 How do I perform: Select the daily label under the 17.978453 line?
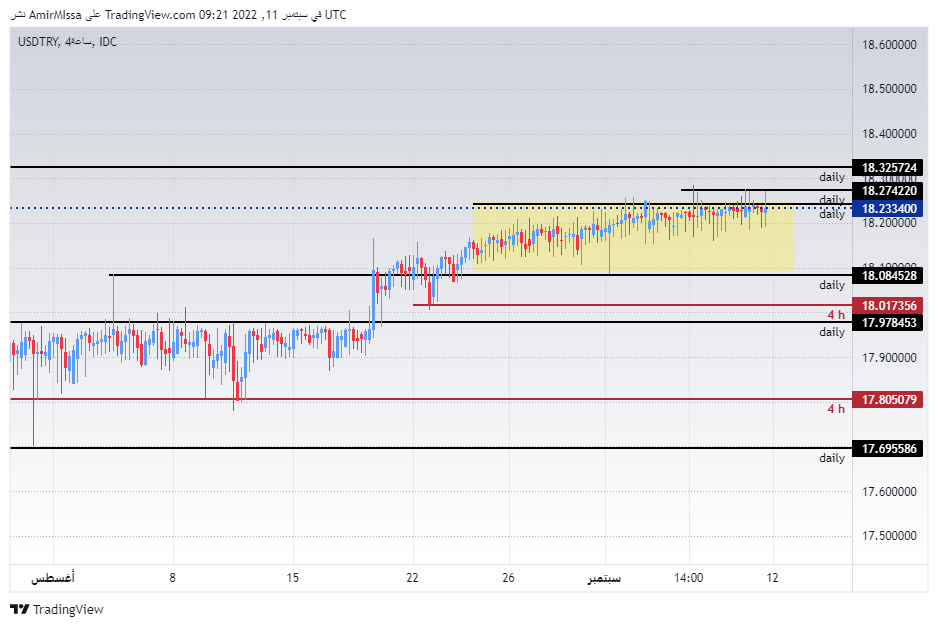pos(832,332)
